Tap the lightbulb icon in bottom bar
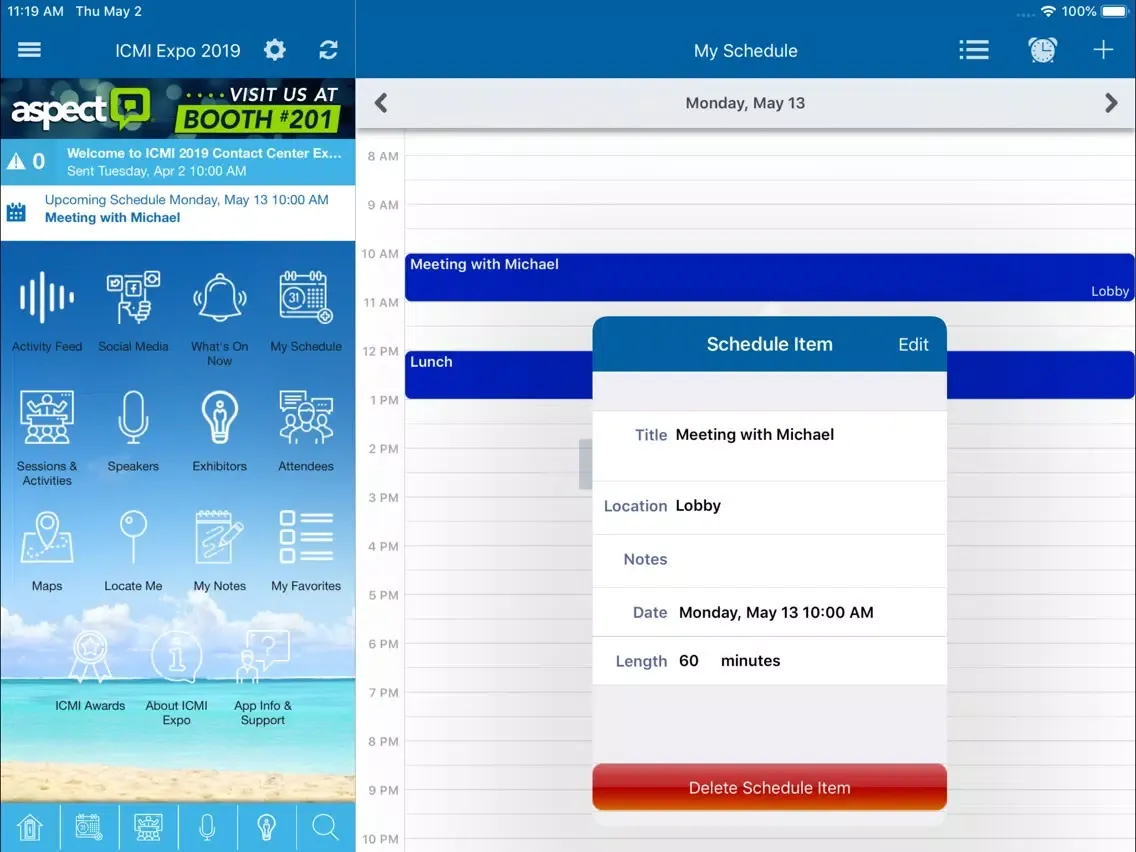The width and height of the screenshot is (1136, 852). coord(267,827)
